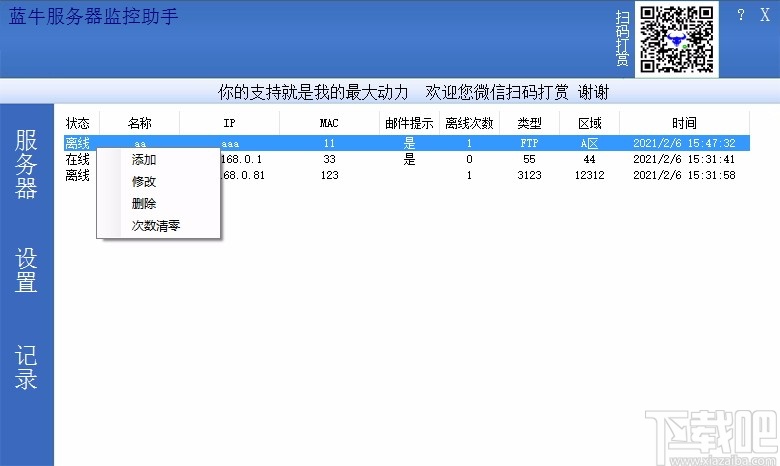This screenshot has width=780, height=466.
Task: Click the IP cell aaa
Action: tap(230, 144)
